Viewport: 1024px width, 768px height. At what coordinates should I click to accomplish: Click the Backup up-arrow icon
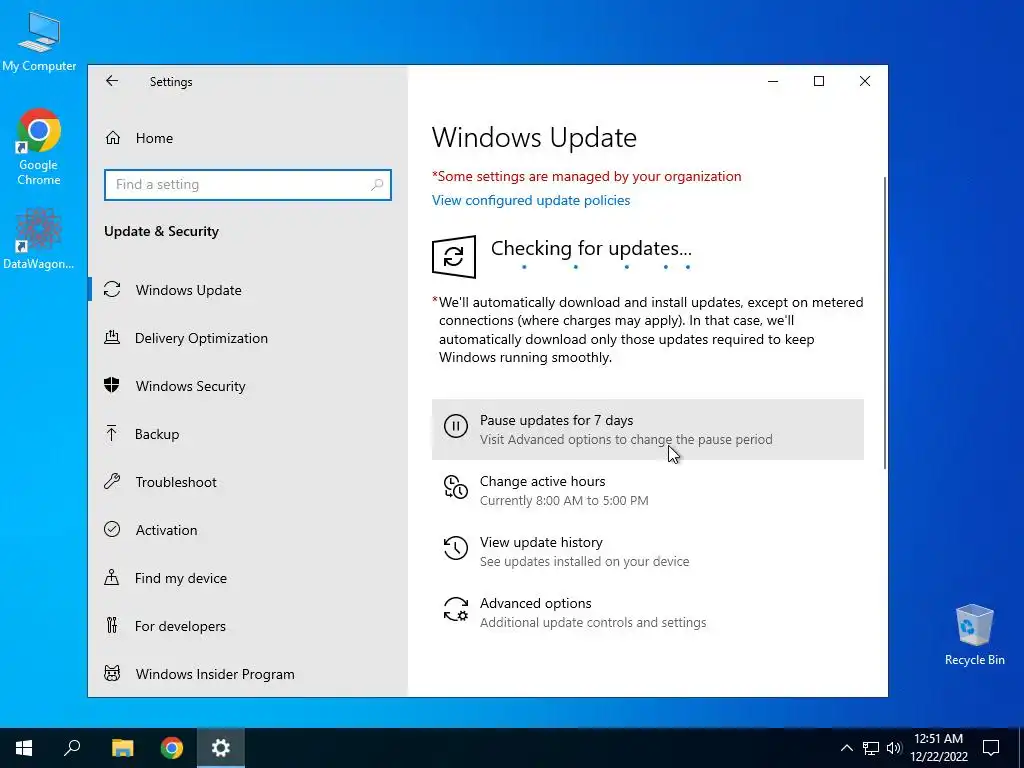[112, 433]
